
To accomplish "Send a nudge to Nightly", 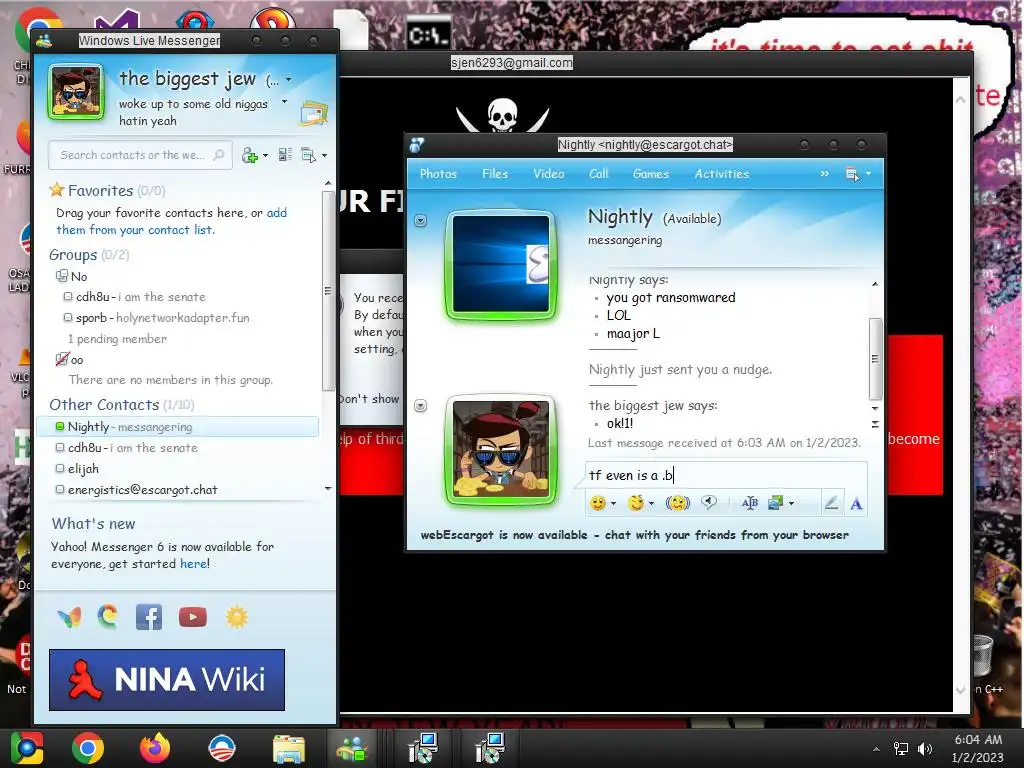I will pos(678,503).
